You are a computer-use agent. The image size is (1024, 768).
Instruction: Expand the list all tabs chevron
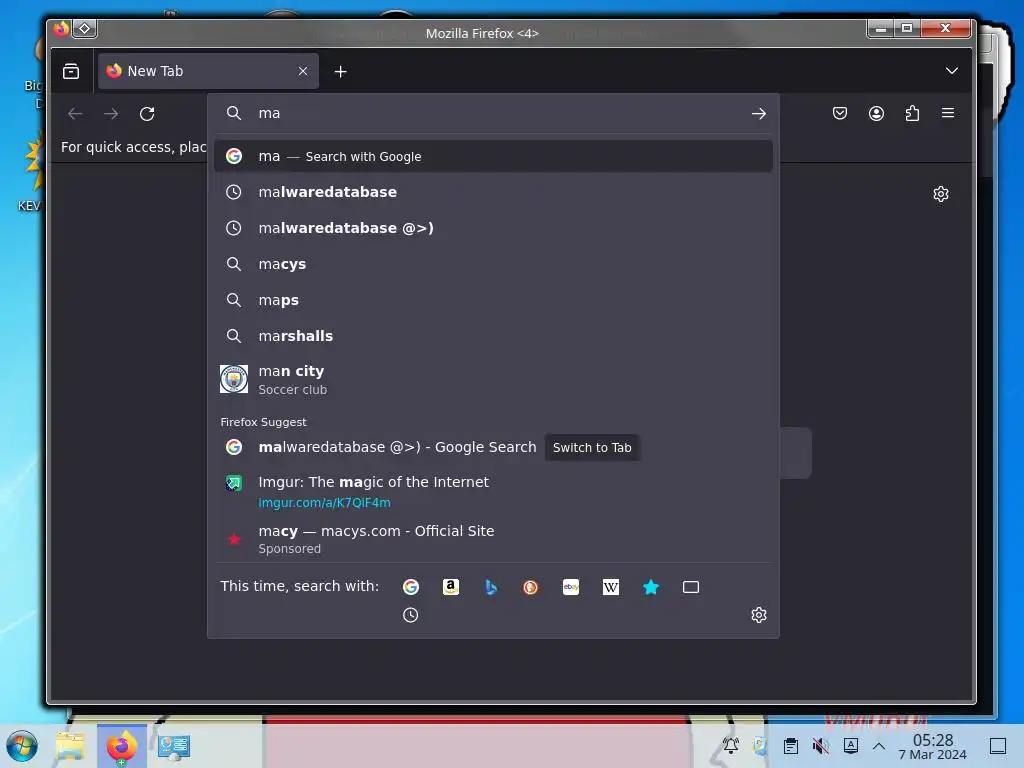[x=952, y=71]
